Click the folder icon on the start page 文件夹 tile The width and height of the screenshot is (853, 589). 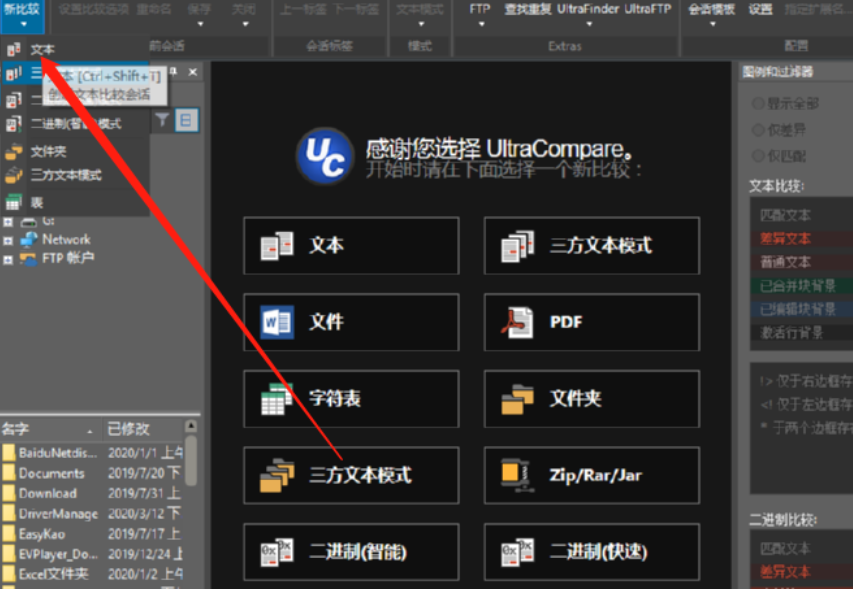517,399
